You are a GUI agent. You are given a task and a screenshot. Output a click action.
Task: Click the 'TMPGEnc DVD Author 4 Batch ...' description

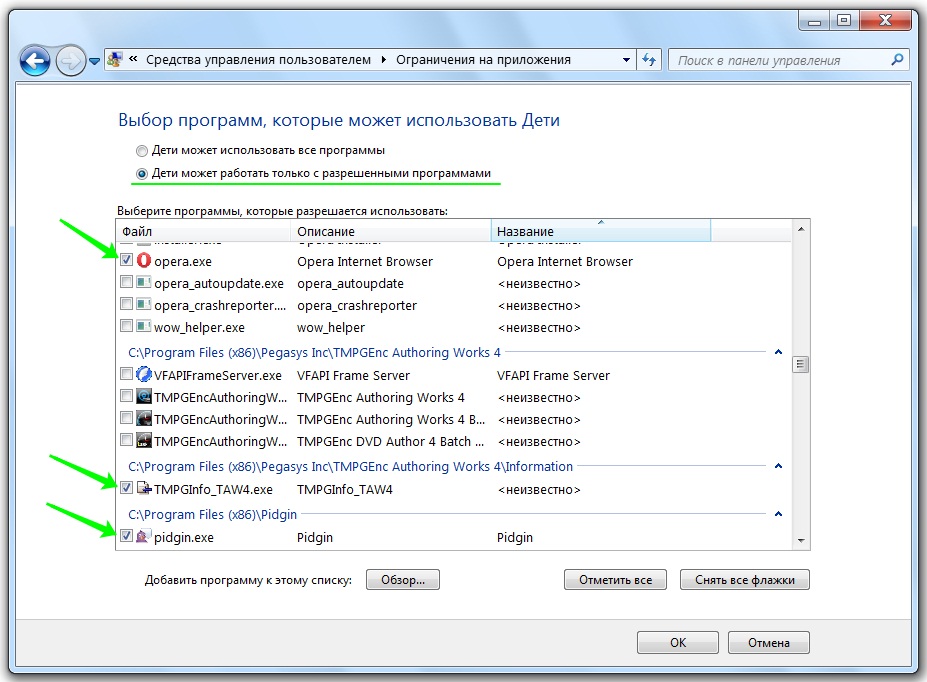point(390,441)
